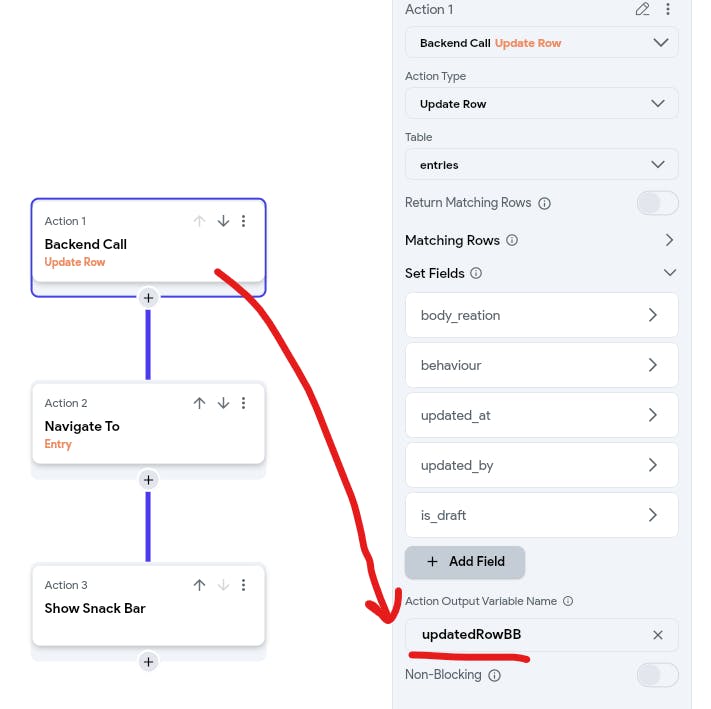Move Action 2 Navigate To card up
The image size is (711, 709).
199,403
